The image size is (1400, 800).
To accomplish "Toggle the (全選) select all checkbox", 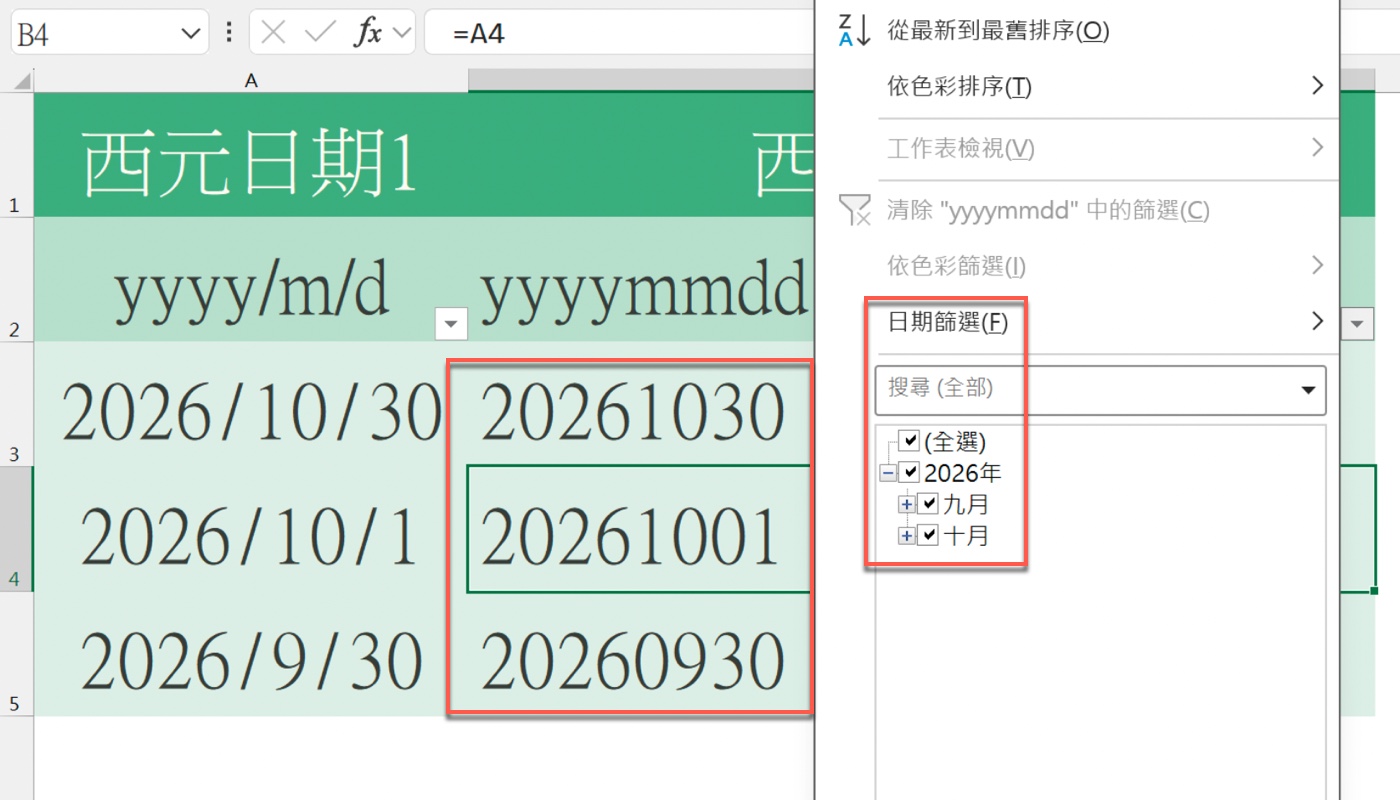I will [x=909, y=440].
